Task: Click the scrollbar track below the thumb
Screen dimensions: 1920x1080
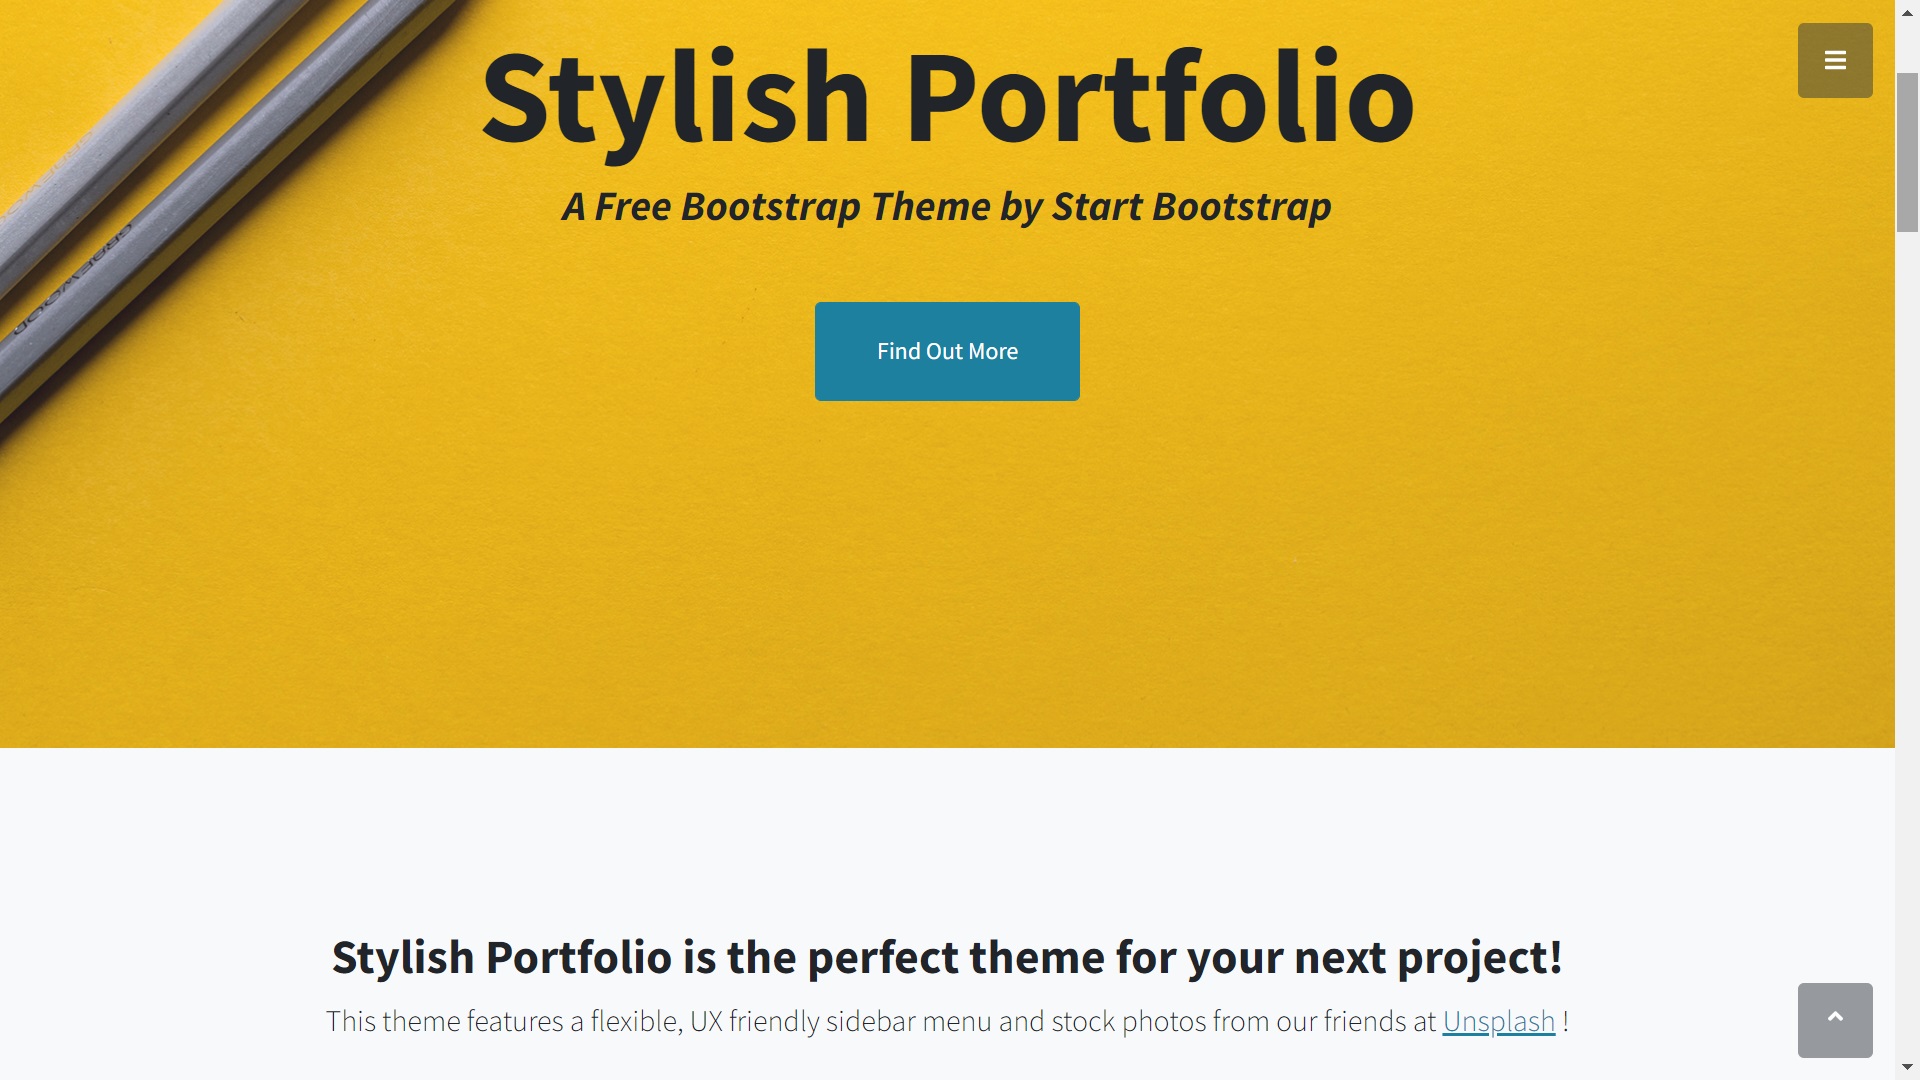Action: pyautogui.click(x=1907, y=640)
